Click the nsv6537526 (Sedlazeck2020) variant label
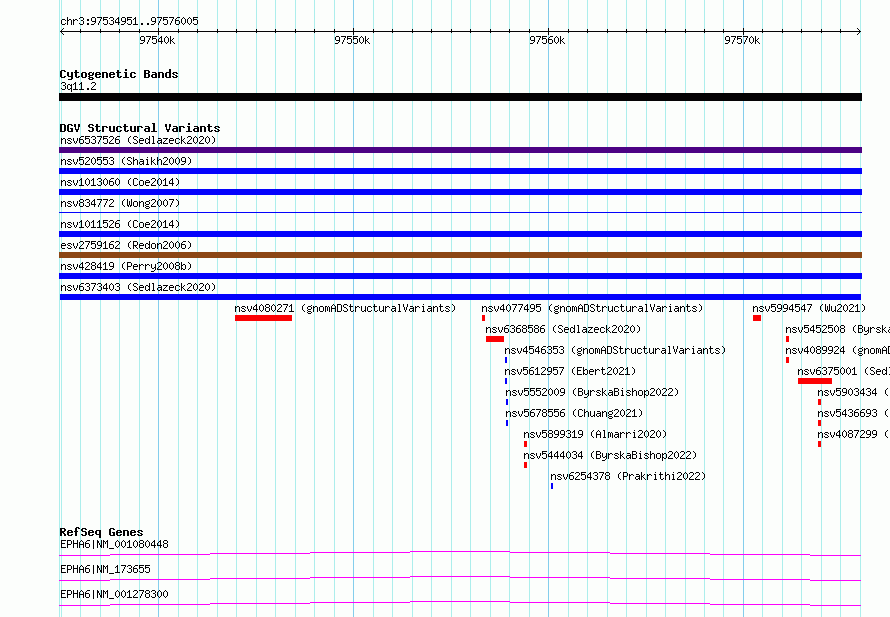 (x=138, y=140)
